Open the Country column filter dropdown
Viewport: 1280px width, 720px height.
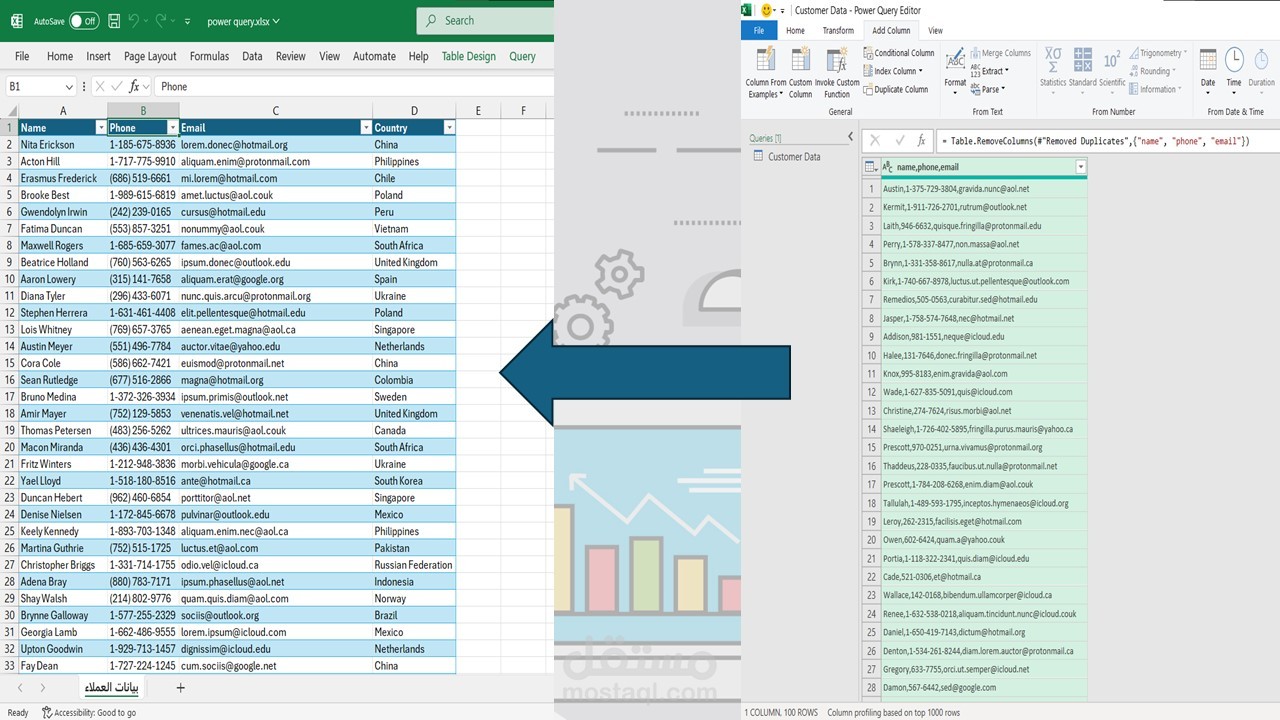pyautogui.click(x=449, y=128)
